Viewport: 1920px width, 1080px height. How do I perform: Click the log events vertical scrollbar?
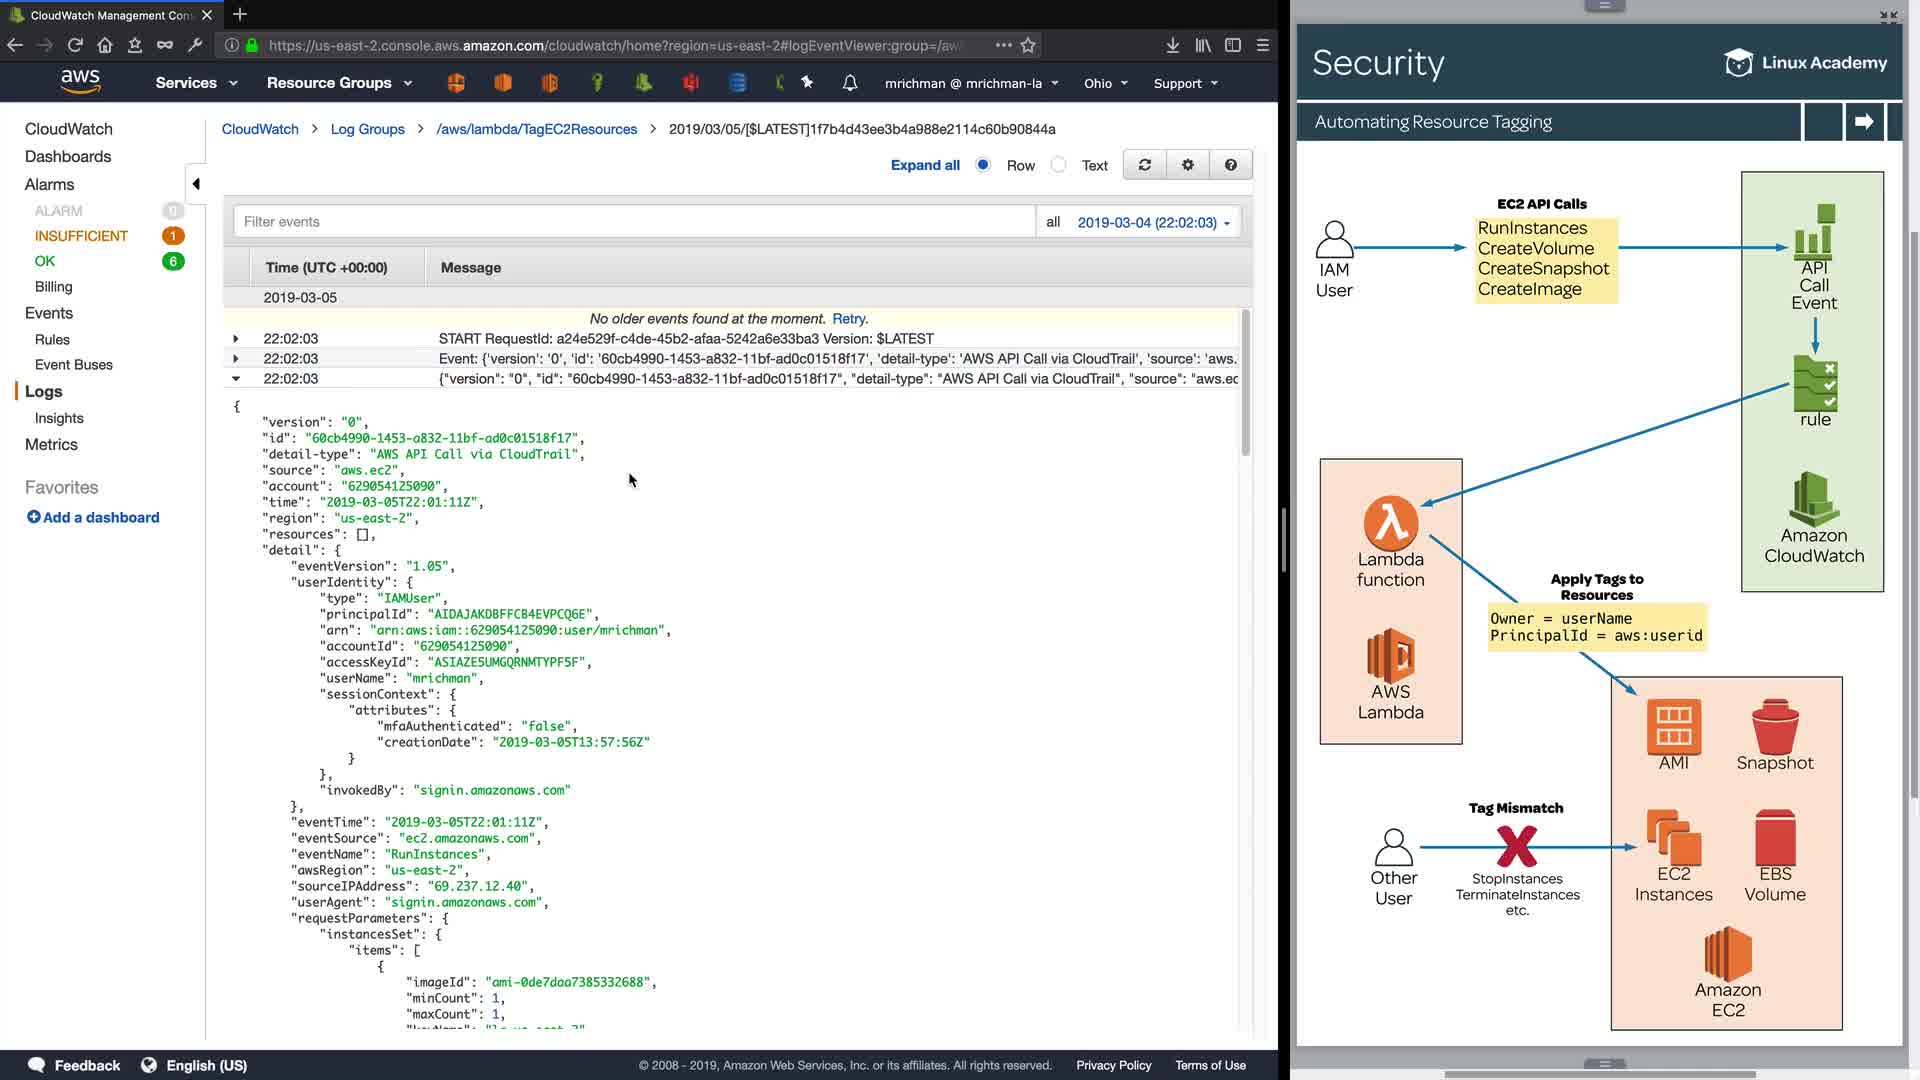pos(1245,384)
